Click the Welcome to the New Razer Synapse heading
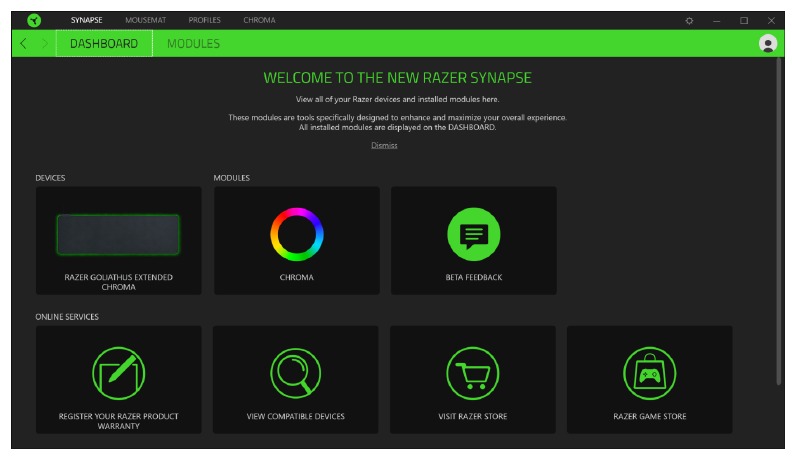Viewport: 792px width, 464px height. (x=398, y=78)
